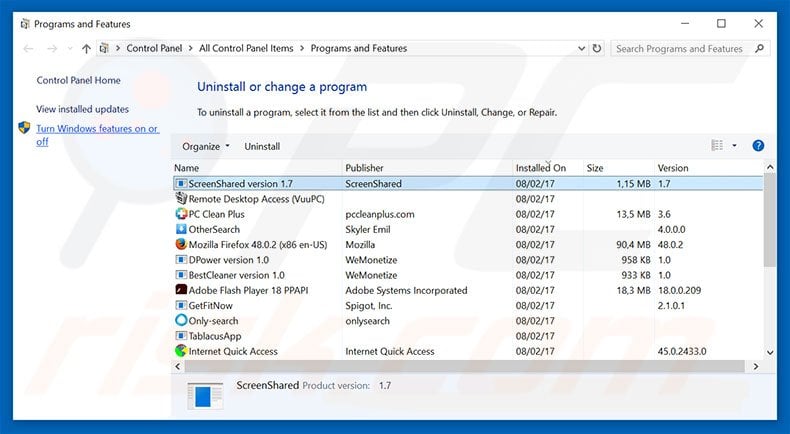
Task: Select Mozilla Firefox 48.0.2 (x86 en-US) name
Action: 258,244
